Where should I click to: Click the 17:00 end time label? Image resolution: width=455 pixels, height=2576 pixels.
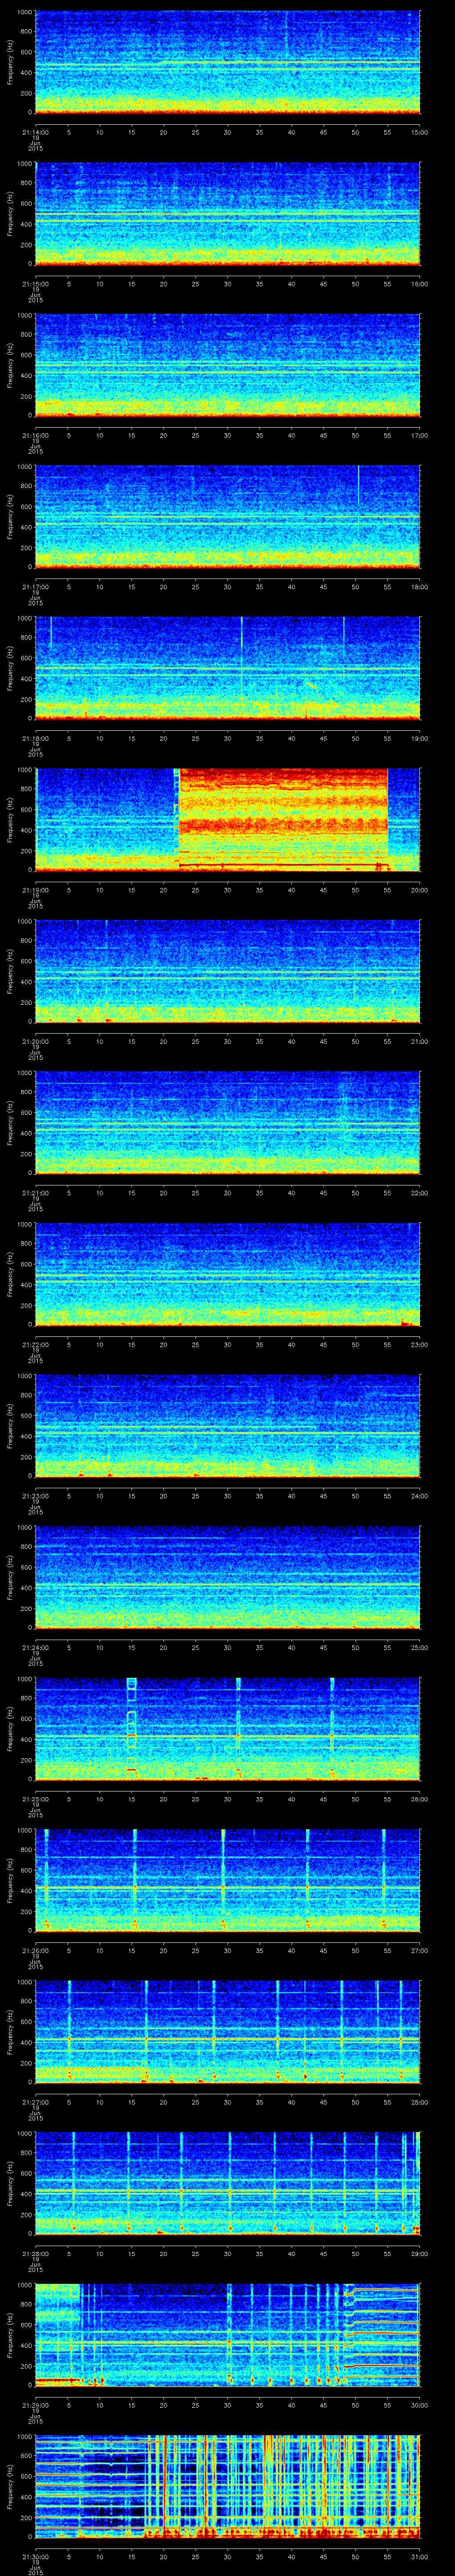[x=420, y=435]
